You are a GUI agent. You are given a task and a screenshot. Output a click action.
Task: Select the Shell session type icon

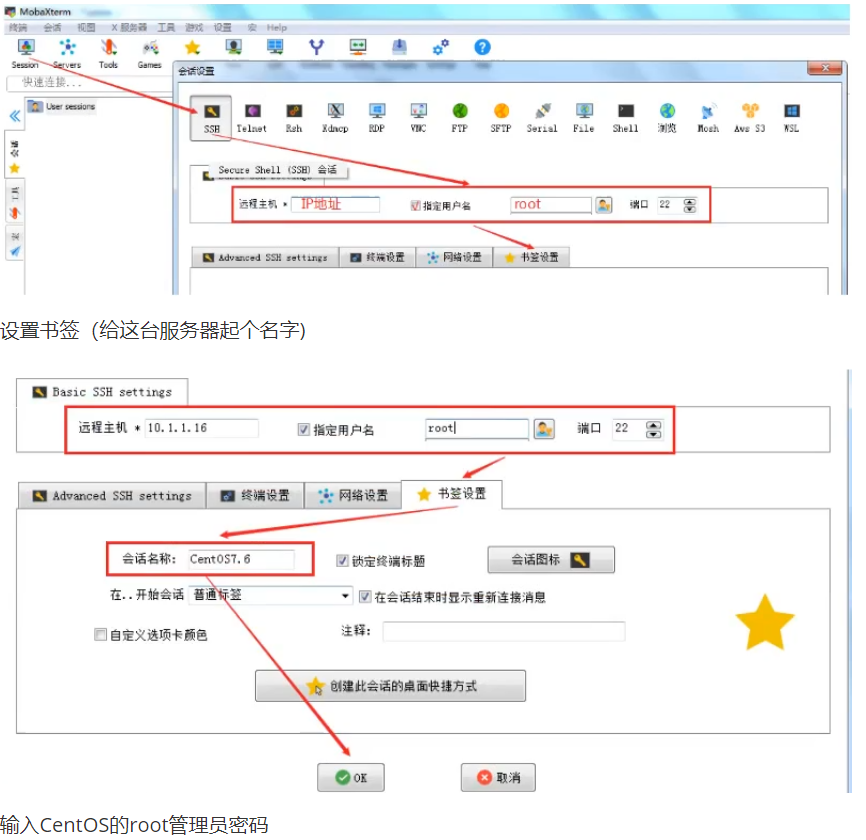pyautogui.click(x=625, y=118)
